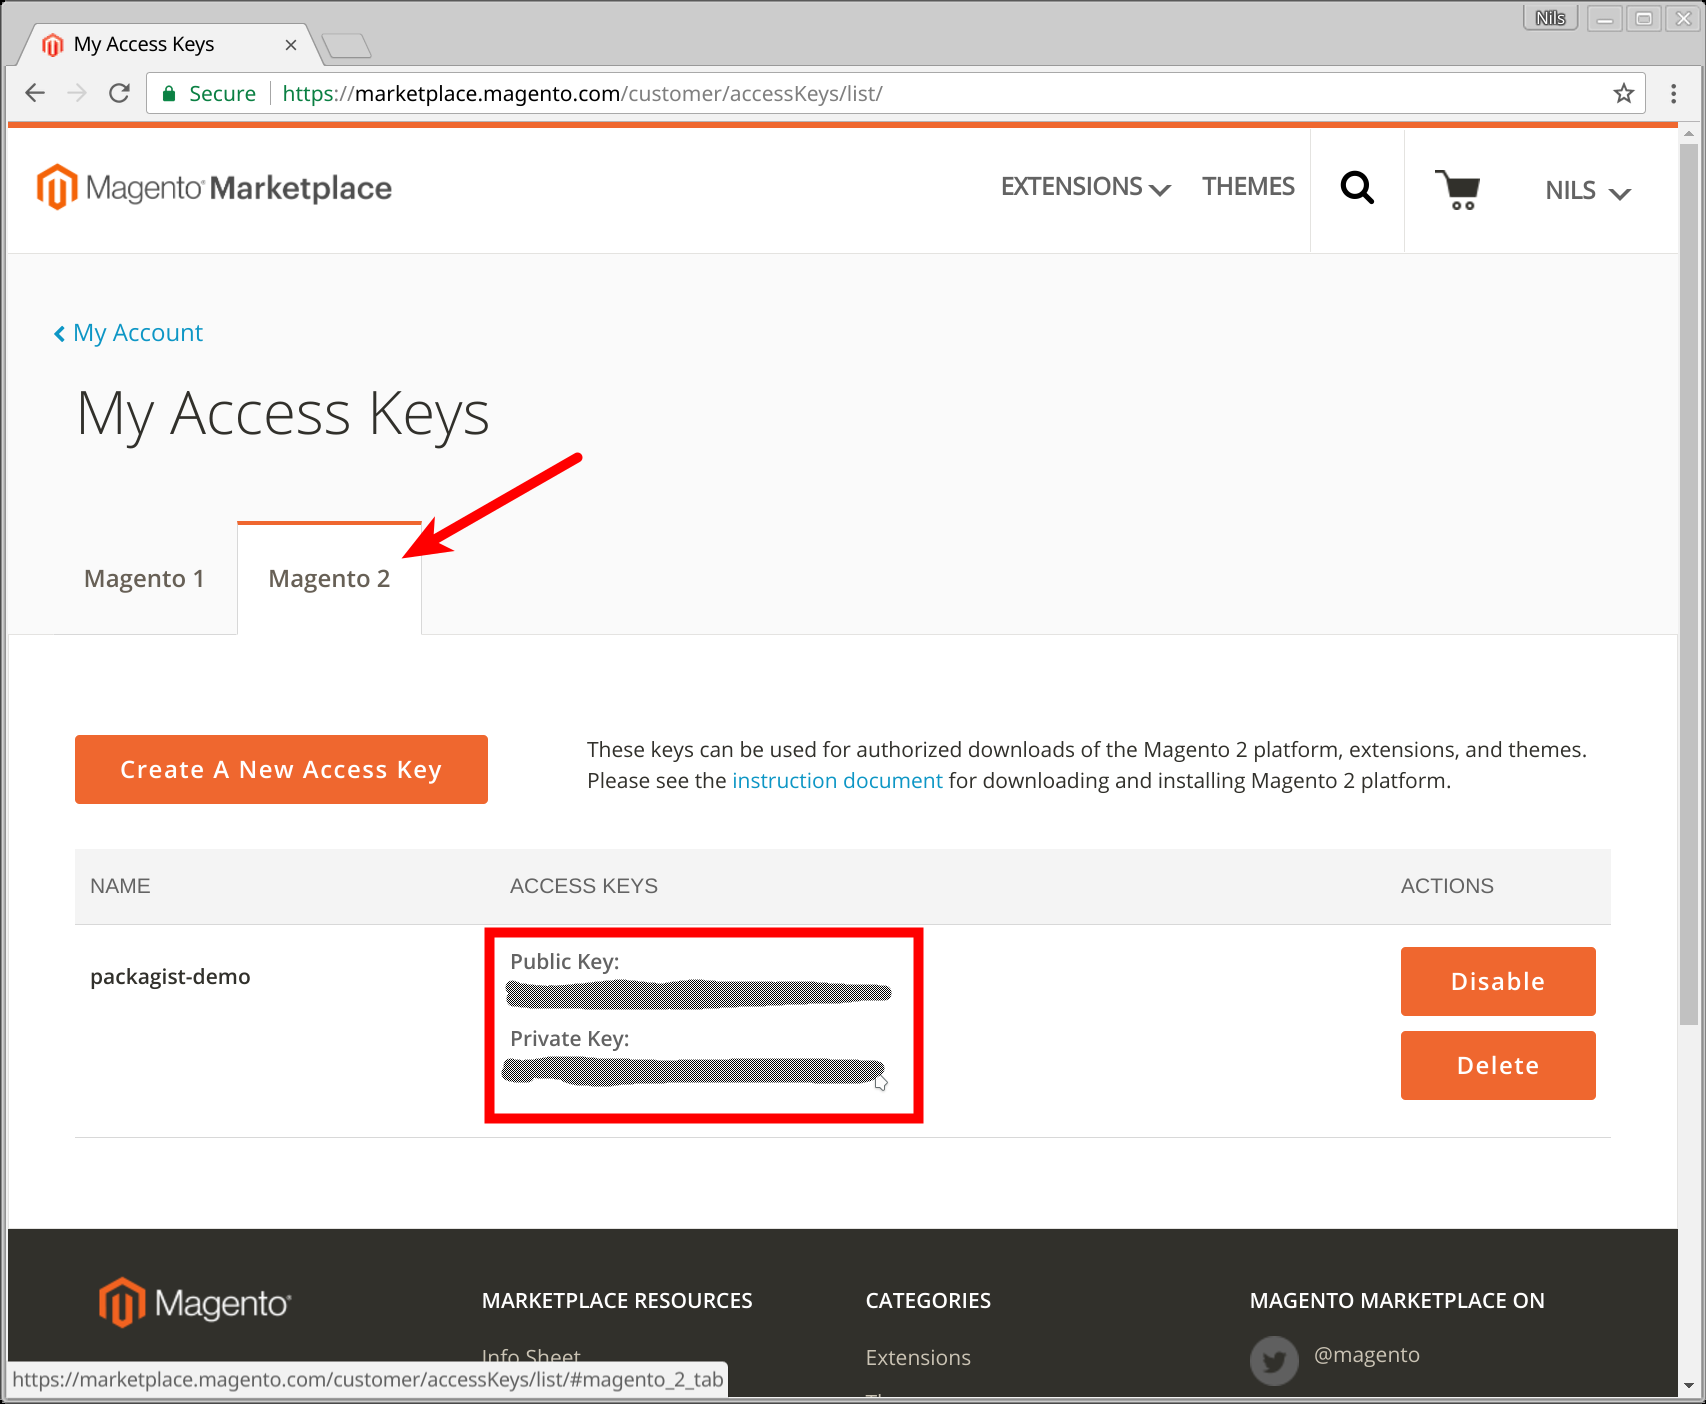
Task: Bookmark the page with the star icon
Action: coord(1623,93)
